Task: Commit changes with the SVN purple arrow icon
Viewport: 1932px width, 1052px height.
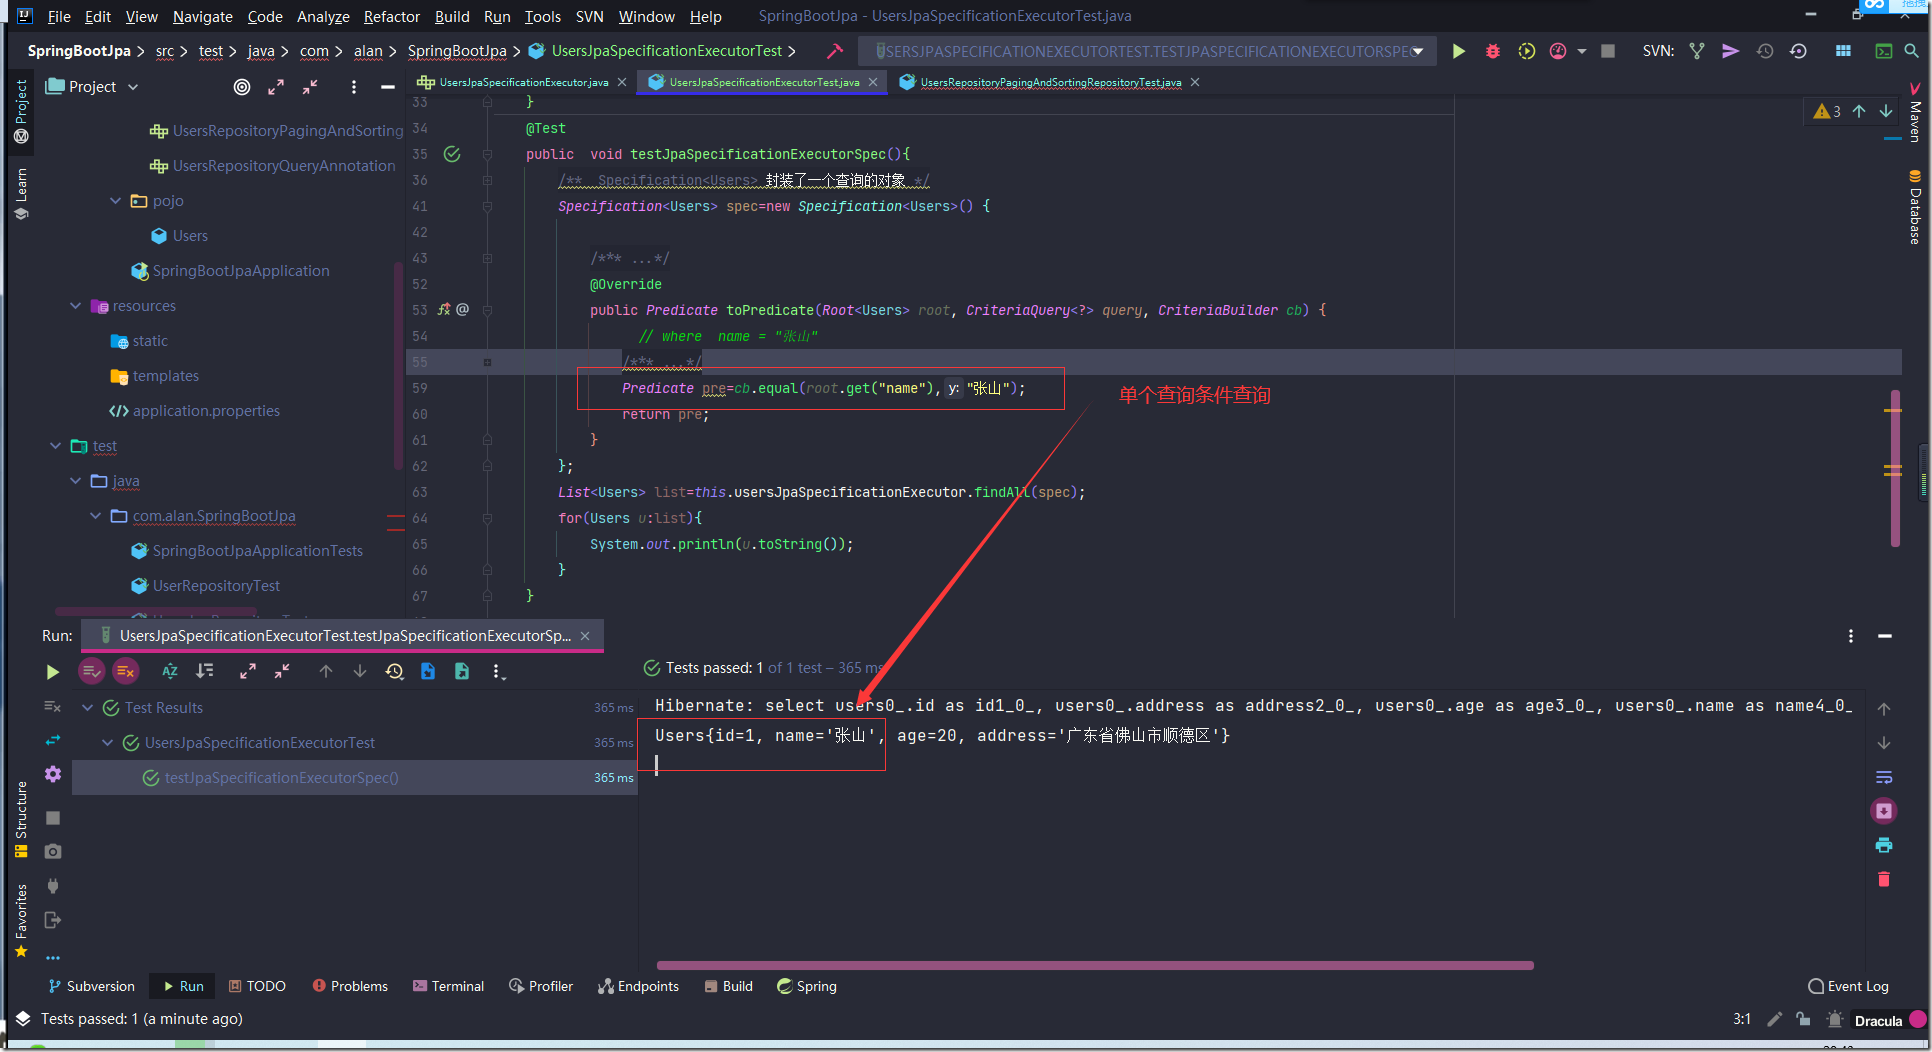Action: (x=1731, y=51)
